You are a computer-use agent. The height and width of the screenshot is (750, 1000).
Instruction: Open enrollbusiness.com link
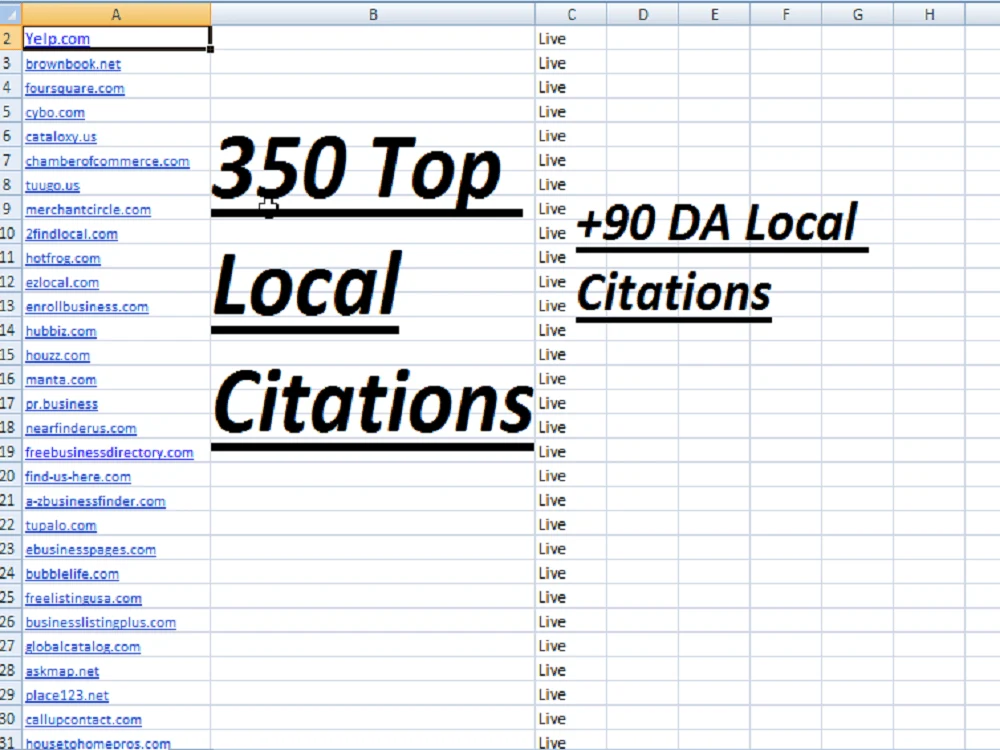click(x=87, y=307)
